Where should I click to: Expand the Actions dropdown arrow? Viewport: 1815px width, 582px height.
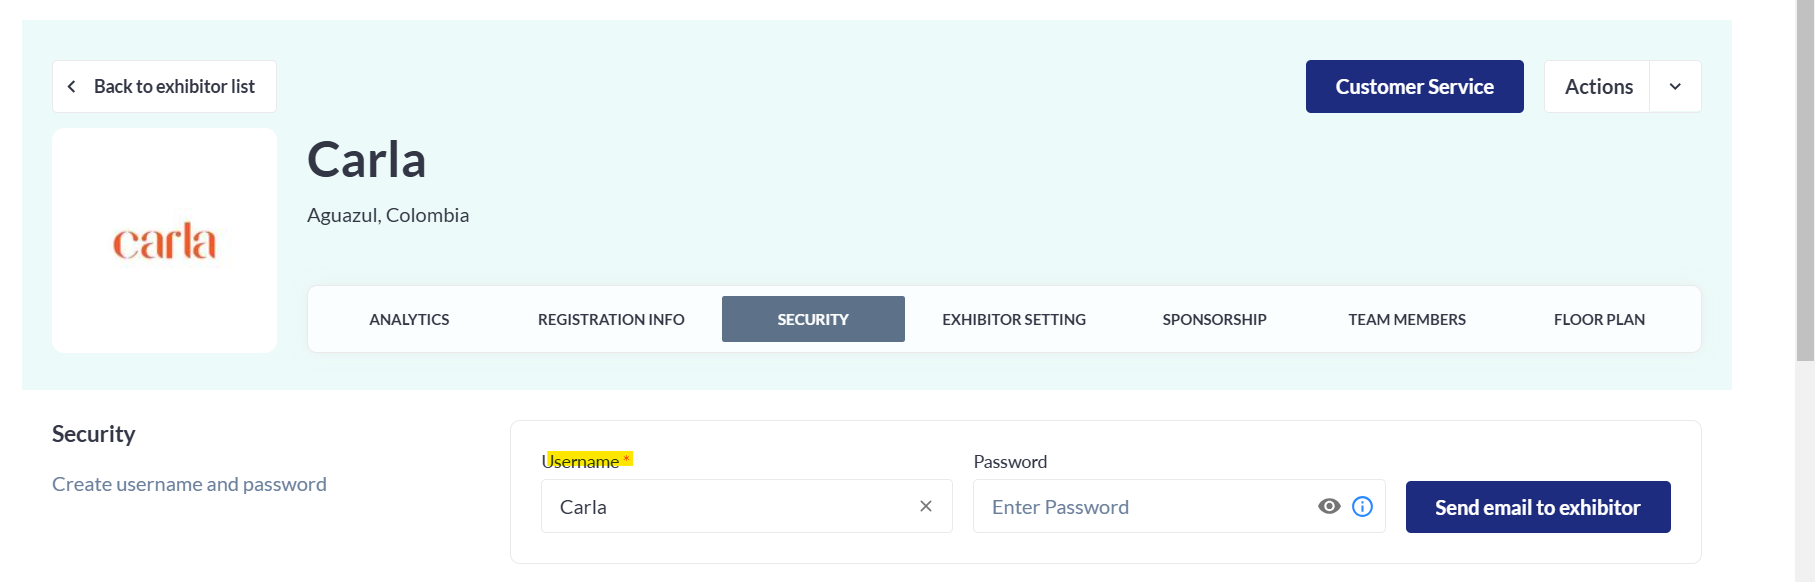point(1675,87)
